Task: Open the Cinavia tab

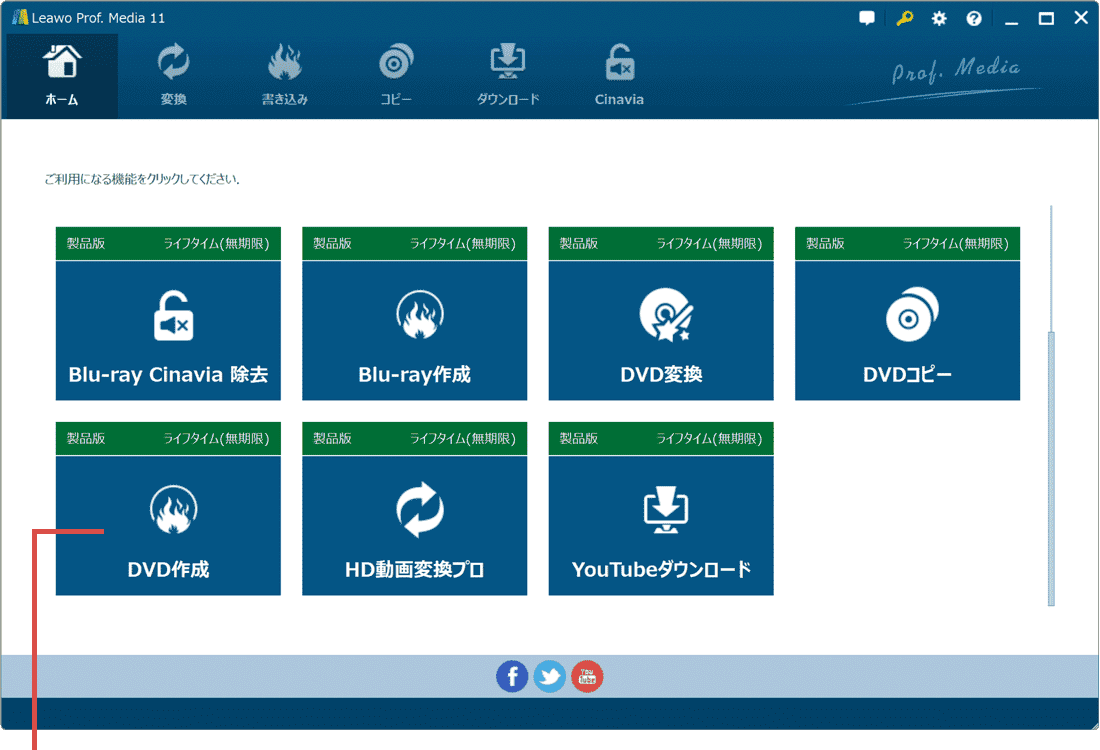Action: [618, 75]
